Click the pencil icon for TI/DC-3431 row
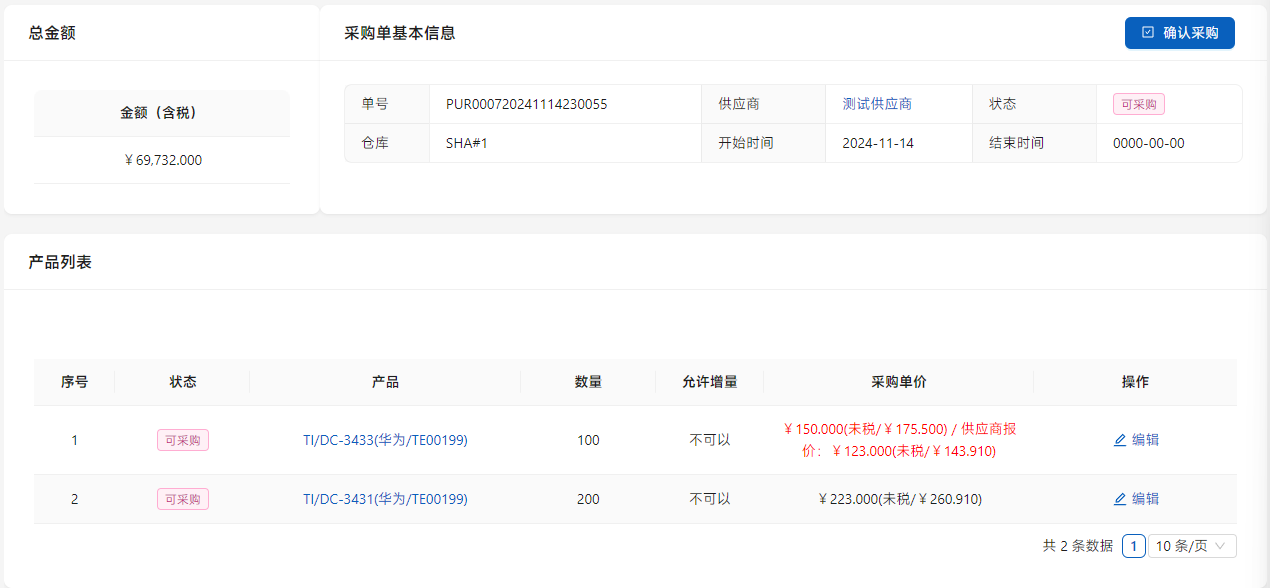Screen dimensions: 1270x588 [x=1120, y=499]
